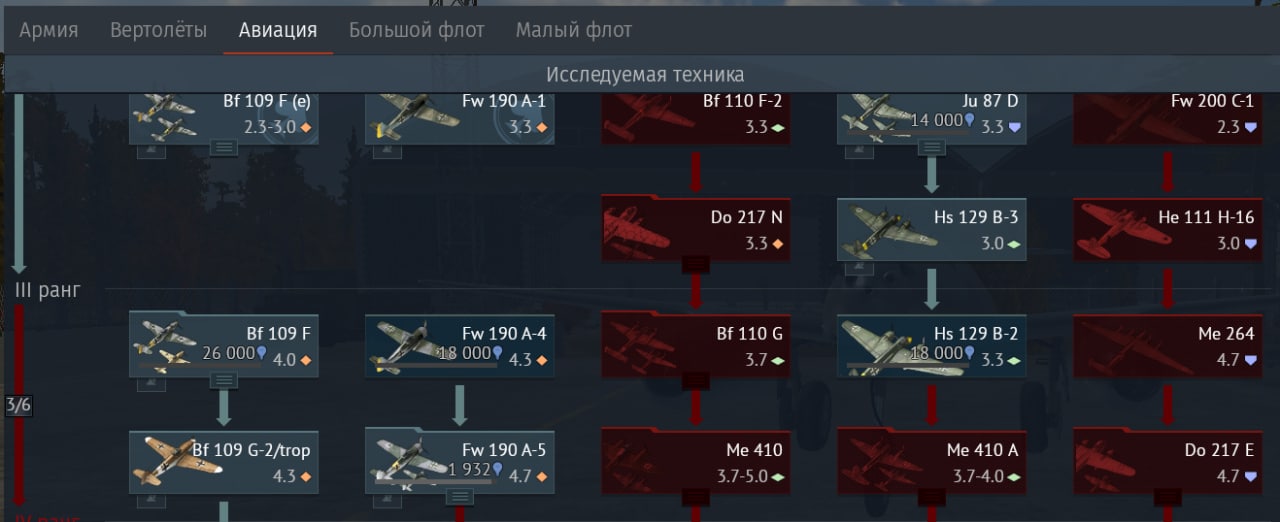Image resolution: width=1280 pixels, height=522 pixels.
Task: Expand the Bf 109 F (e) group list
Action: point(223,148)
